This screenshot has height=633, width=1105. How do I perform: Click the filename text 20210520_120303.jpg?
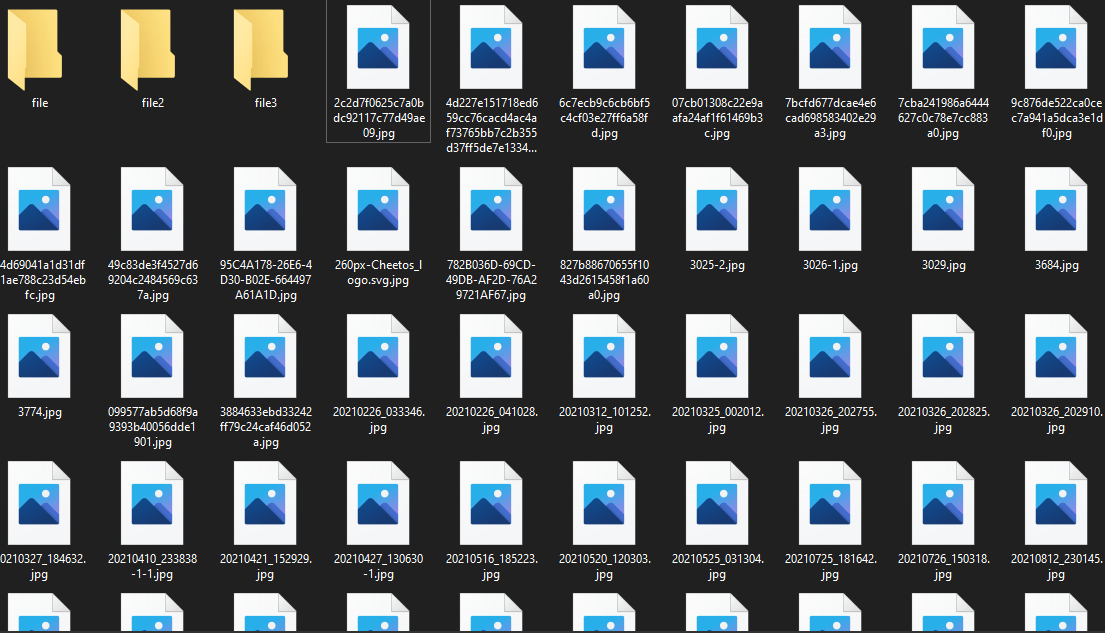(x=604, y=566)
